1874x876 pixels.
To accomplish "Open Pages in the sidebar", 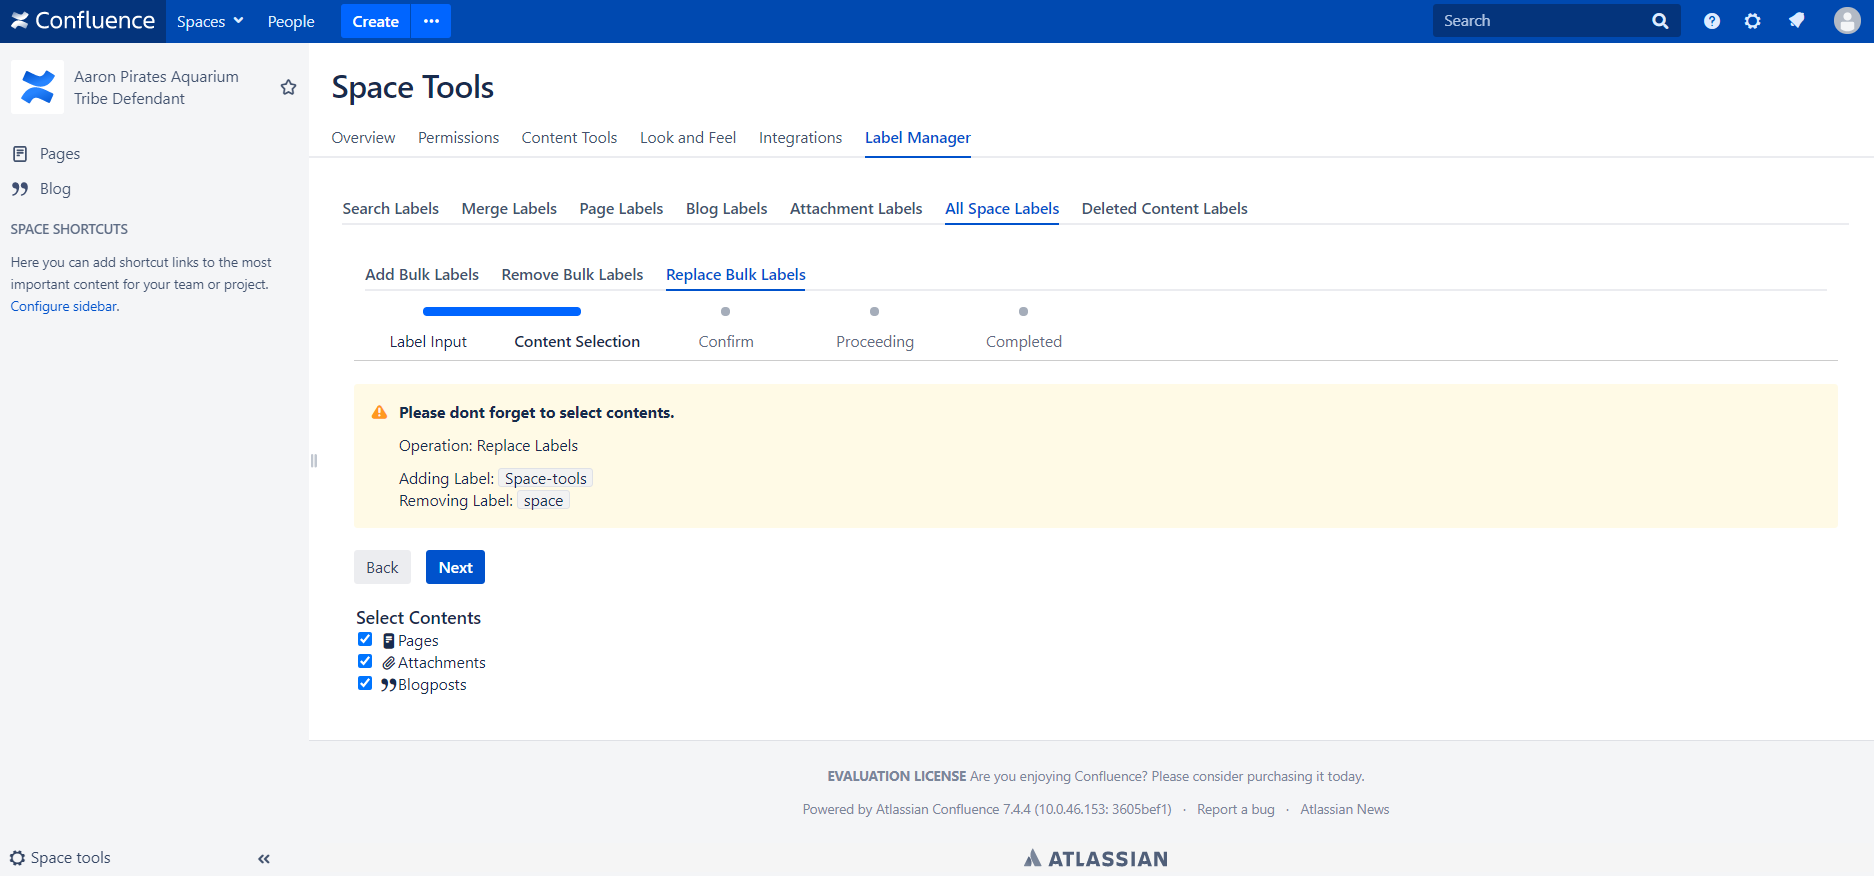I will 60,154.
